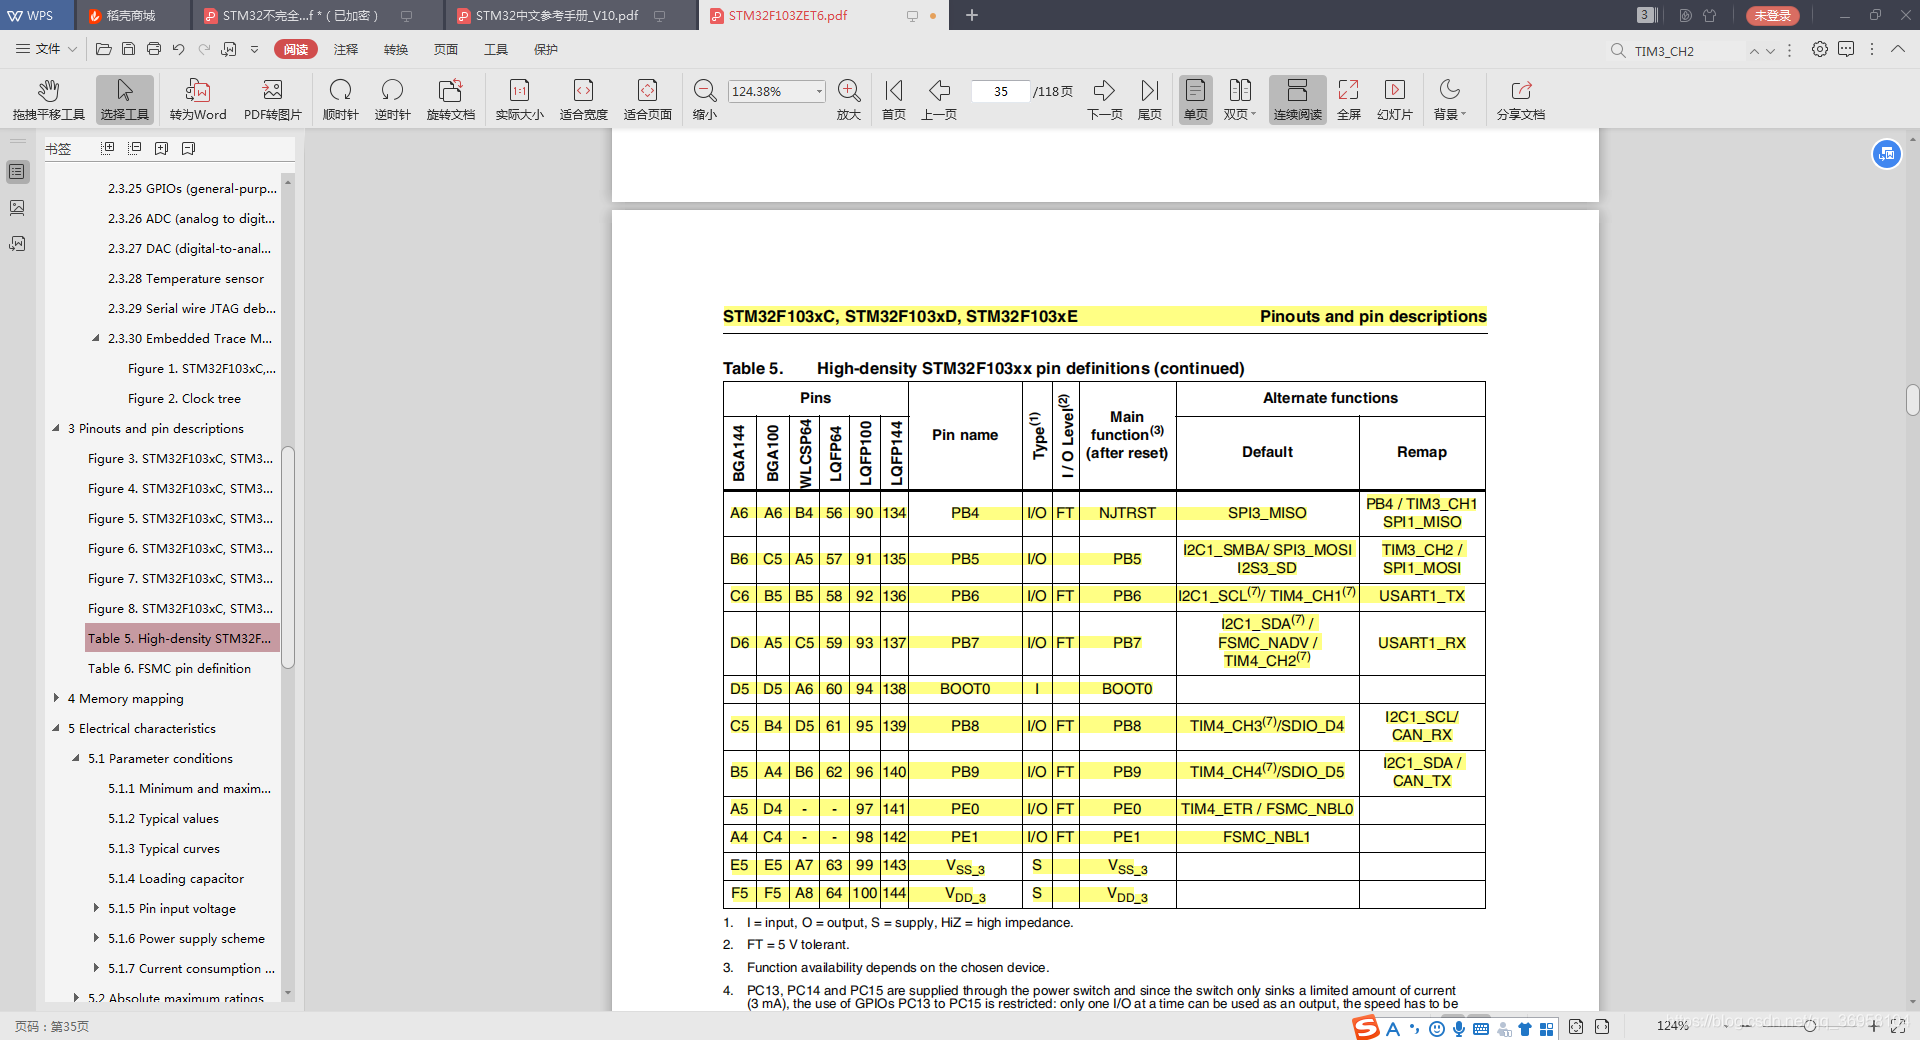Switch to the 阅读 reading tab
This screenshot has height=1040, width=1920.
[296, 49]
